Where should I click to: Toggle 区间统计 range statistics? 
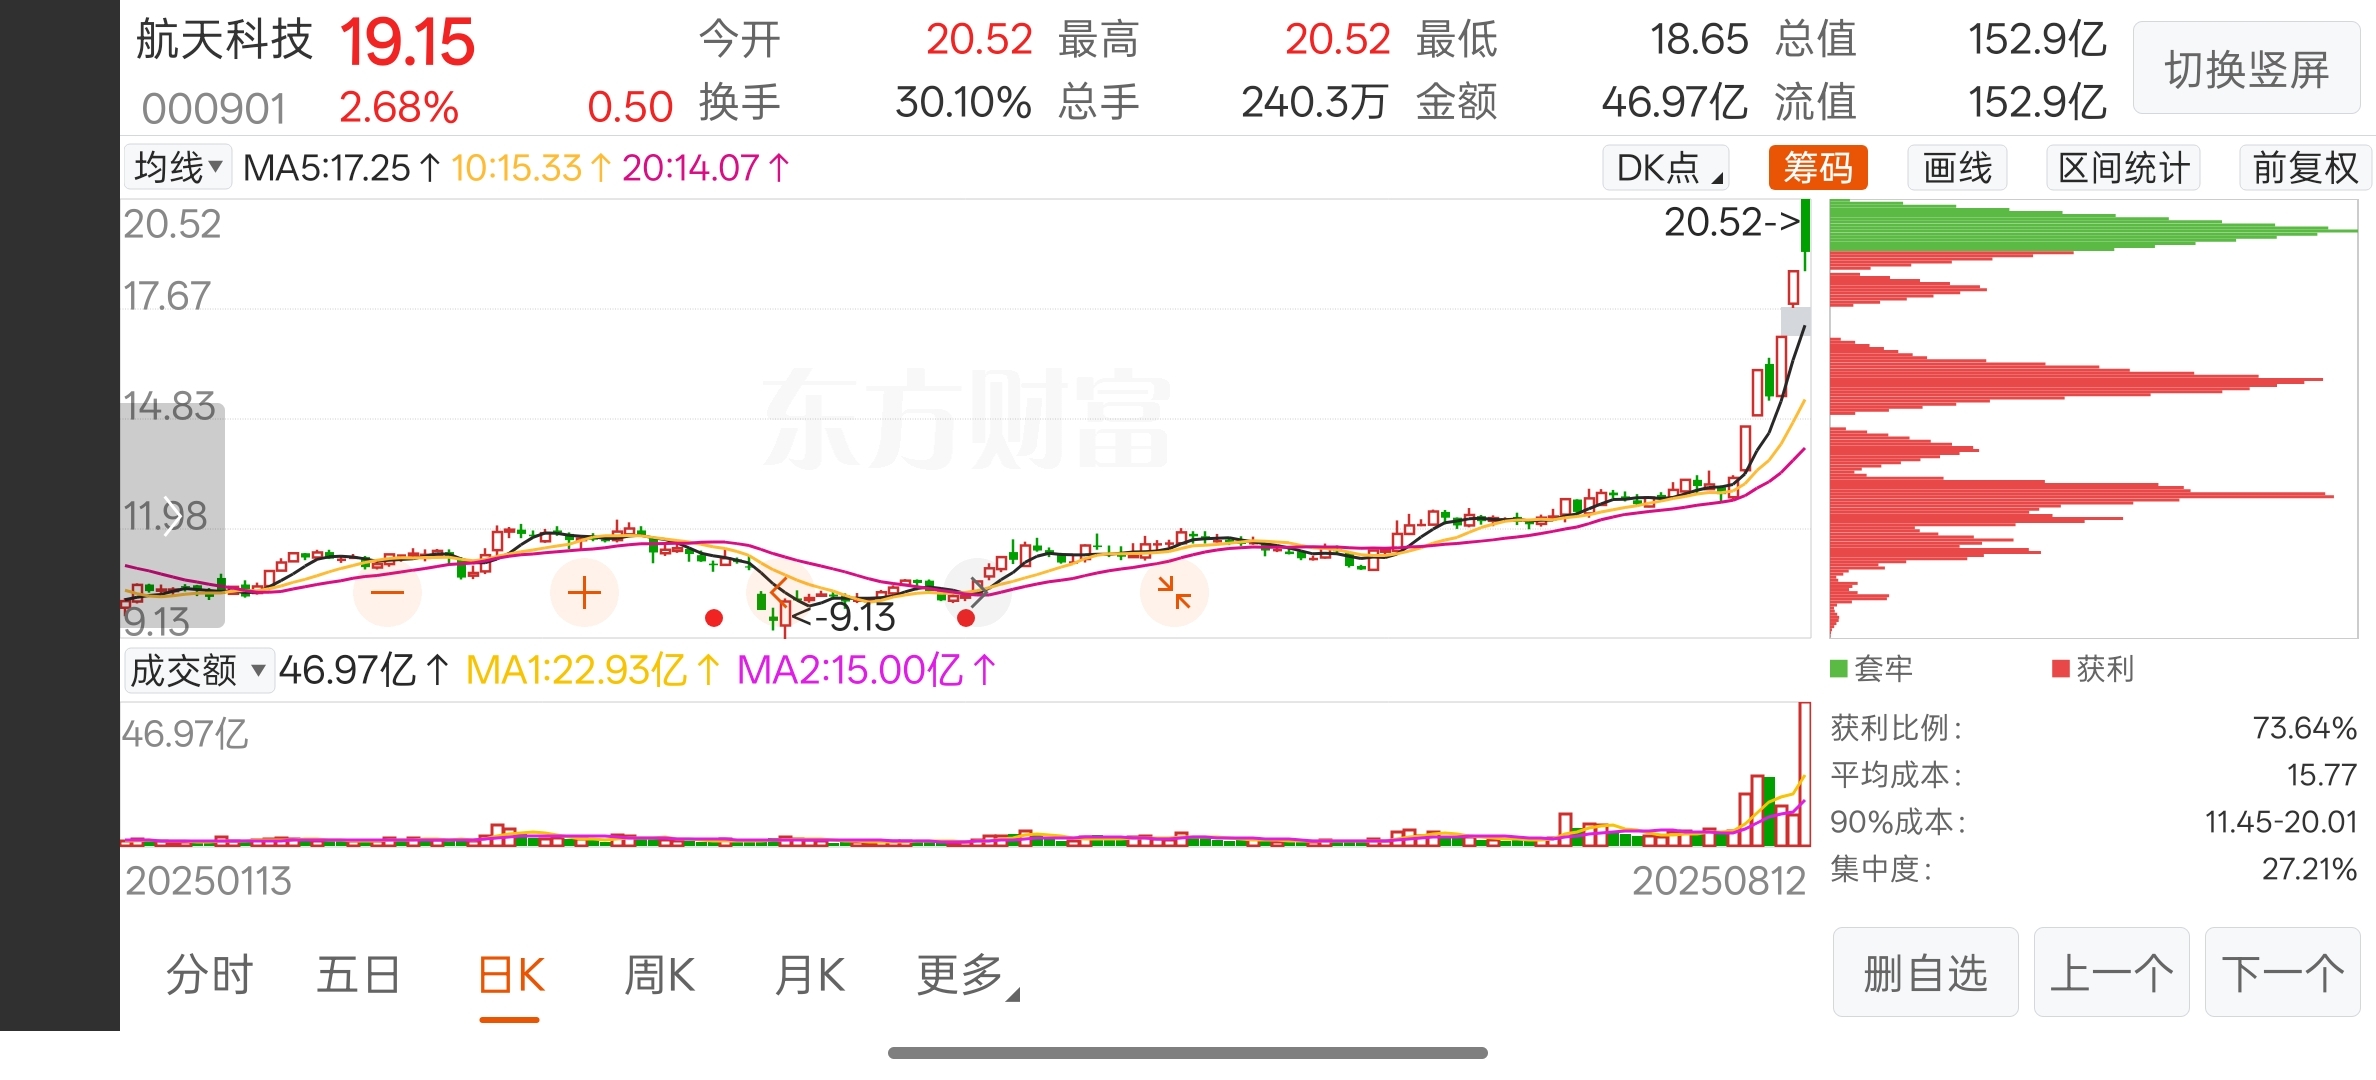(2123, 167)
